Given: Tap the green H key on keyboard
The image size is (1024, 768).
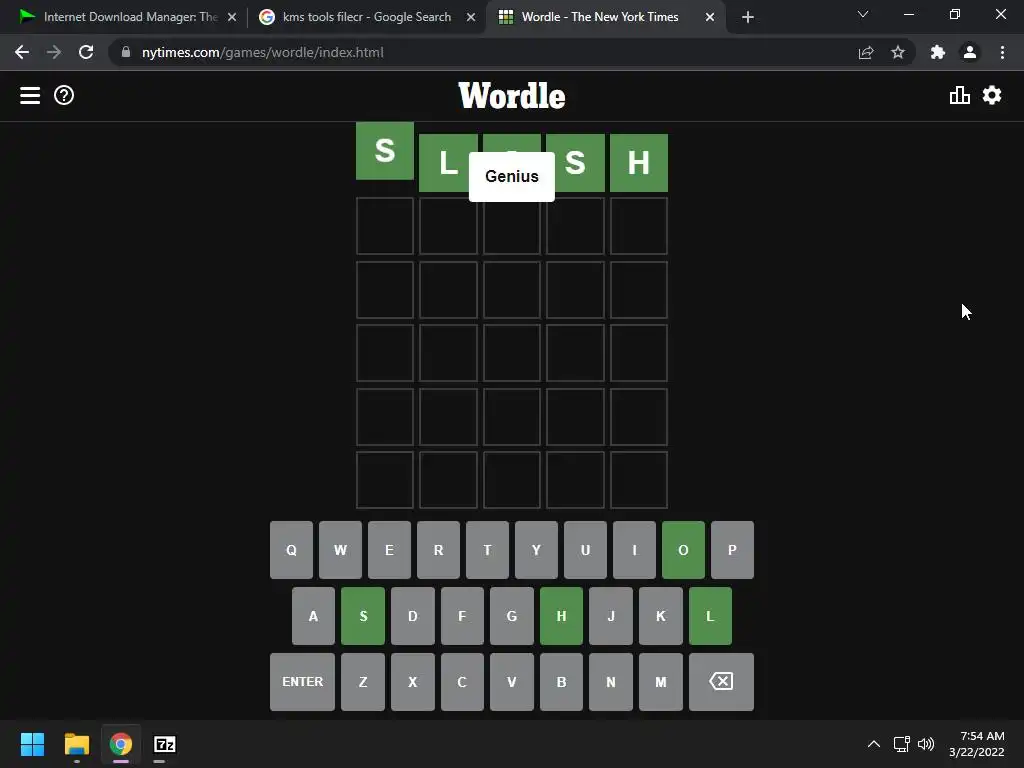Looking at the screenshot, I should (x=562, y=616).
